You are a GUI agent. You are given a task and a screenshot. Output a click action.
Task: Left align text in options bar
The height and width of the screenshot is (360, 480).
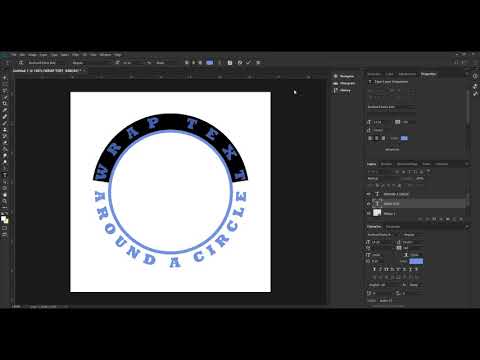[187, 62]
